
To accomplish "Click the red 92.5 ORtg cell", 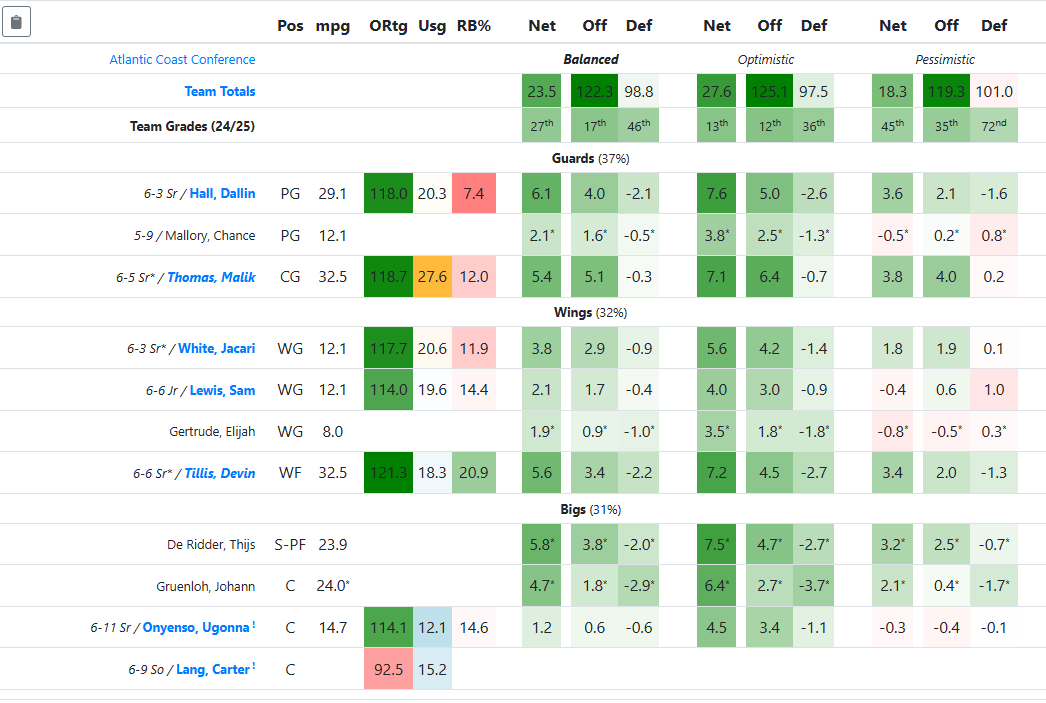I will (388, 669).
